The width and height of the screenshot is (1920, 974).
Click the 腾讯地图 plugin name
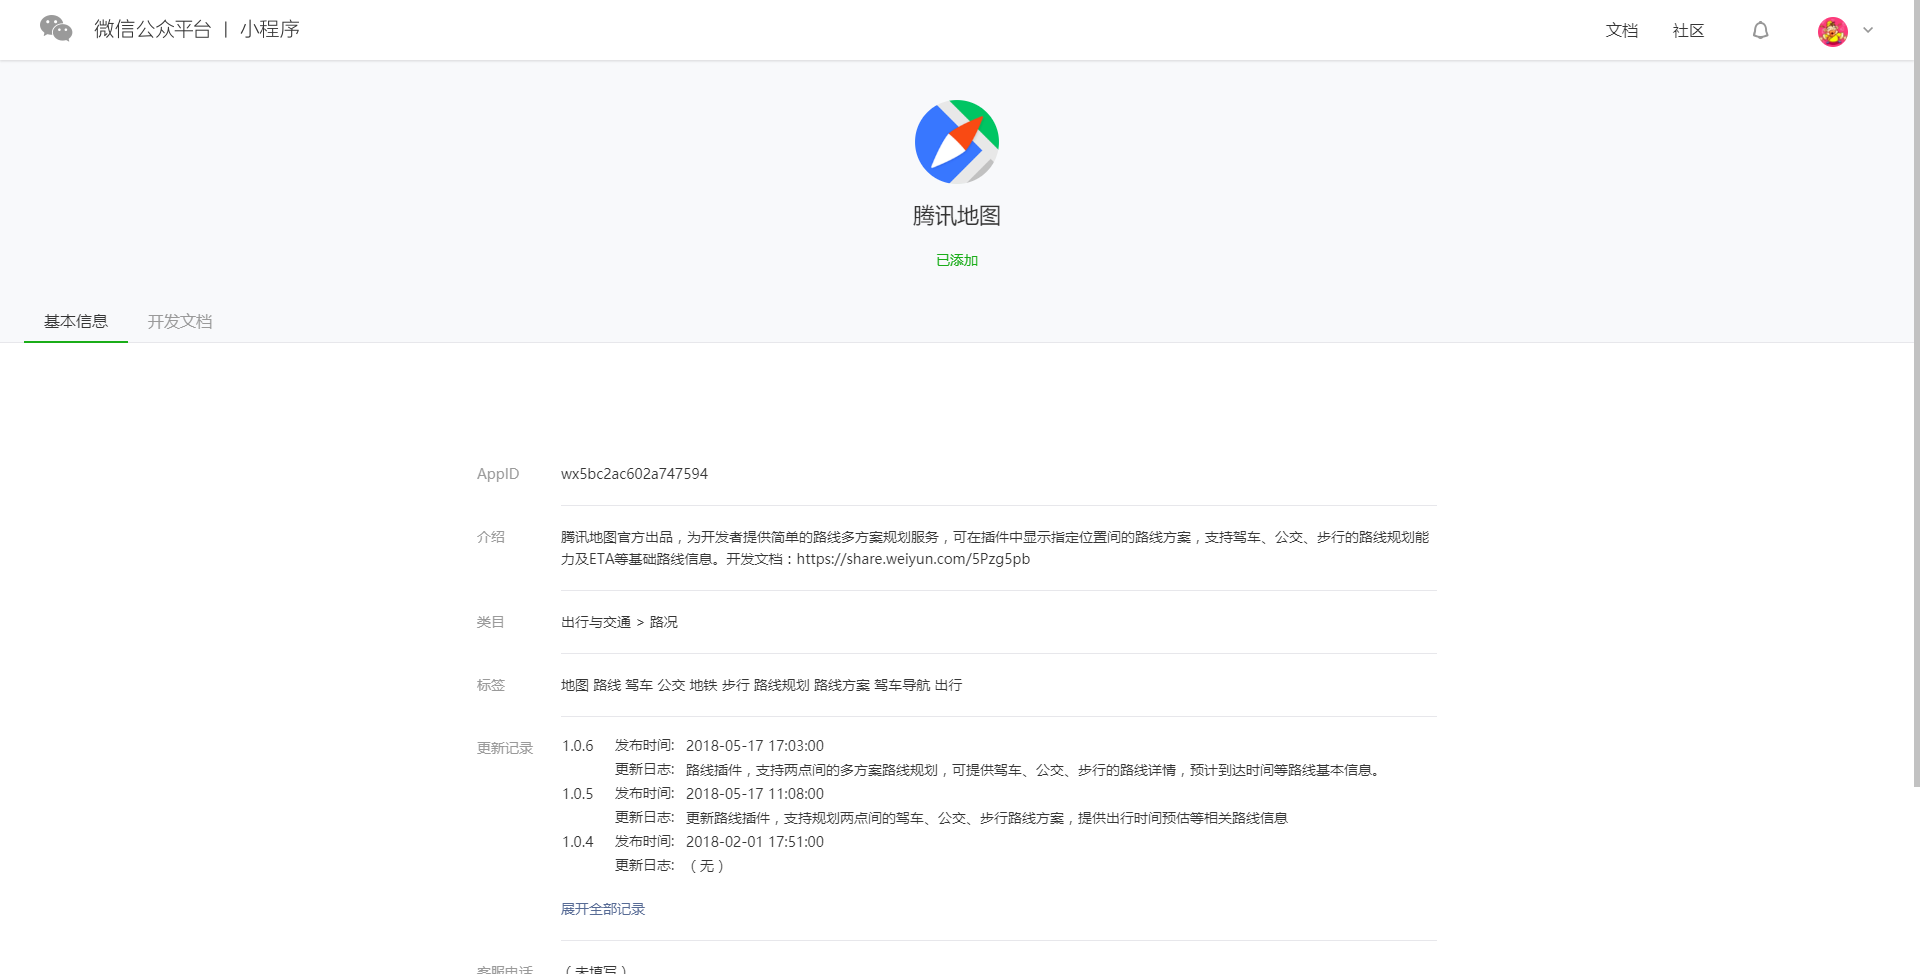[957, 216]
